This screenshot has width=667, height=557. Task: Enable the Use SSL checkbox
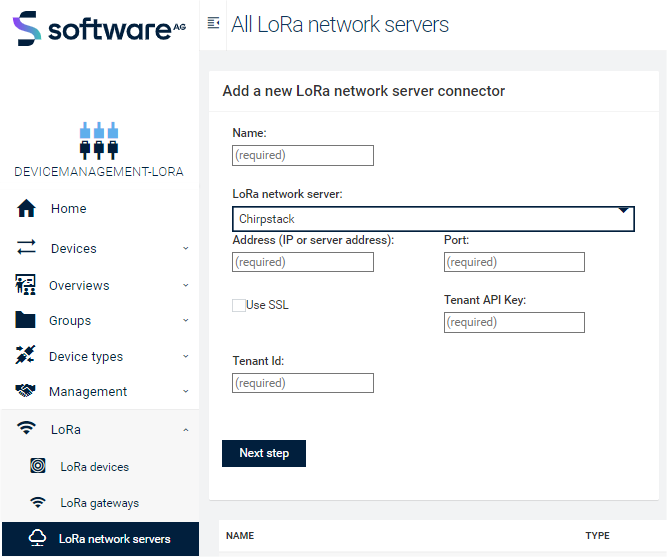click(239, 305)
